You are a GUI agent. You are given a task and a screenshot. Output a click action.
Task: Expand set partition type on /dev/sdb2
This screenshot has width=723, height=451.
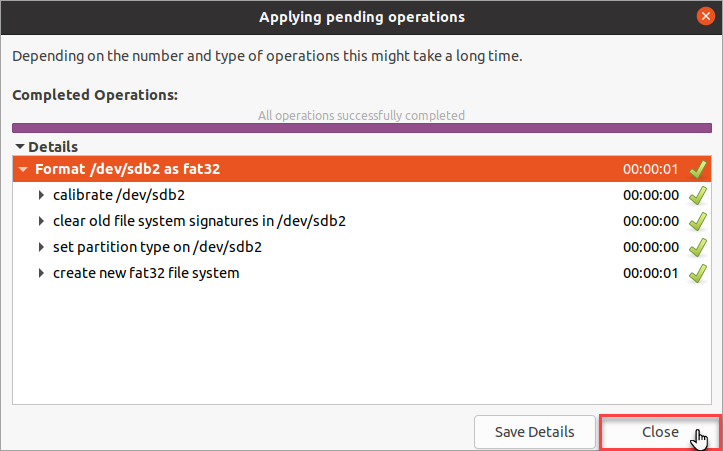pos(41,247)
